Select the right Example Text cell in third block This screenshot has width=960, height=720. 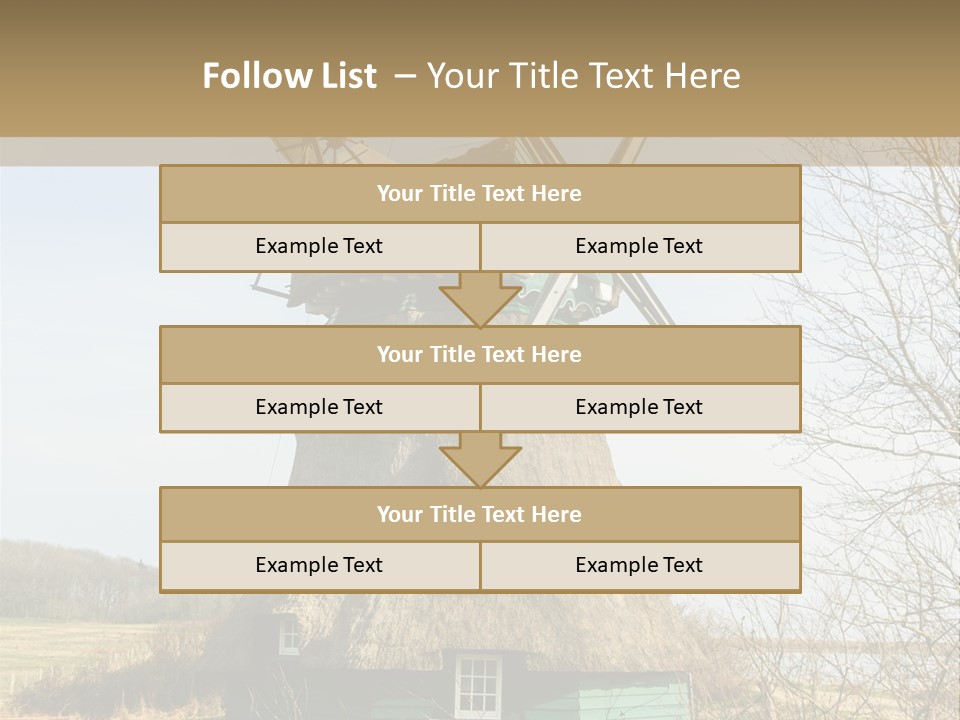point(639,566)
